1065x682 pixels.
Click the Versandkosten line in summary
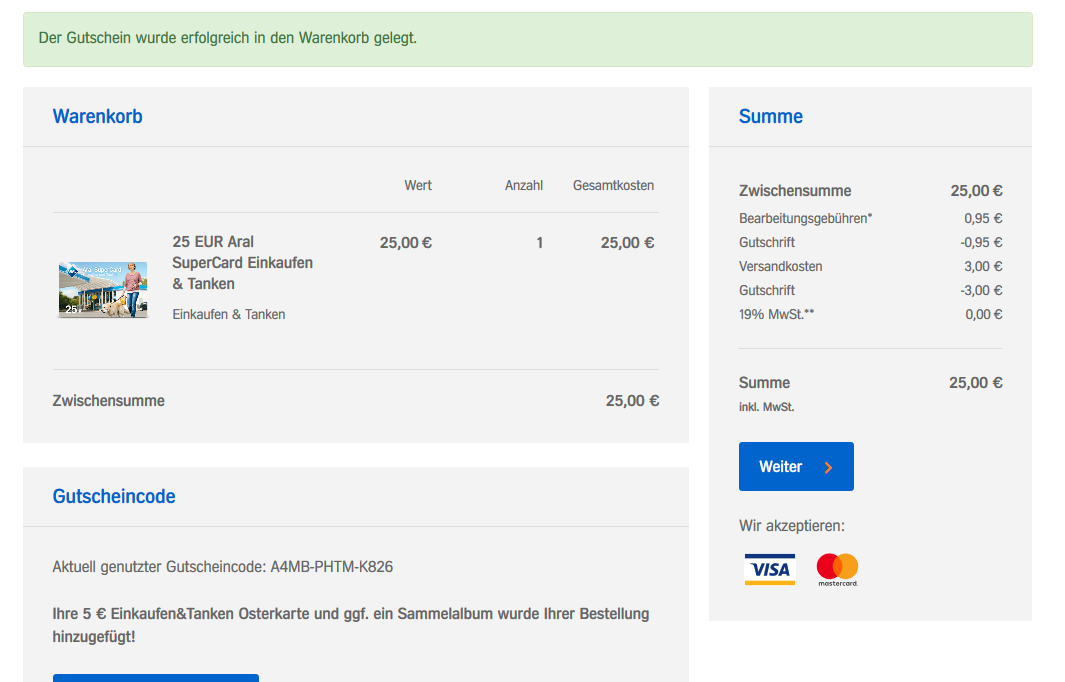tap(781, 266)
